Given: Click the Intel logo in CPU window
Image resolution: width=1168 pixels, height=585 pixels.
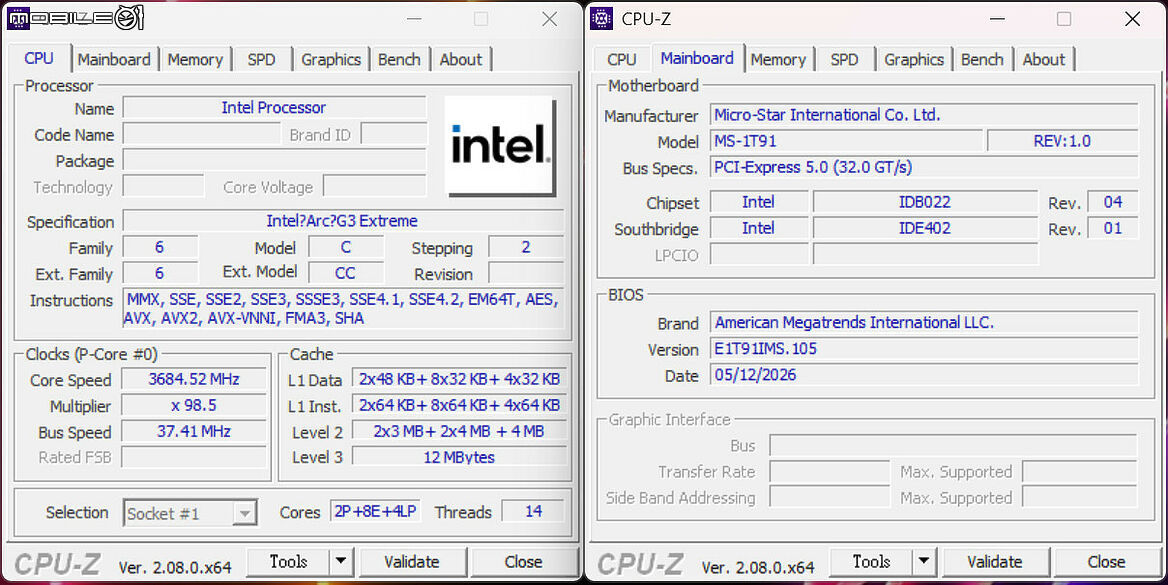Looking at the screenshot, I should (500, 146).
